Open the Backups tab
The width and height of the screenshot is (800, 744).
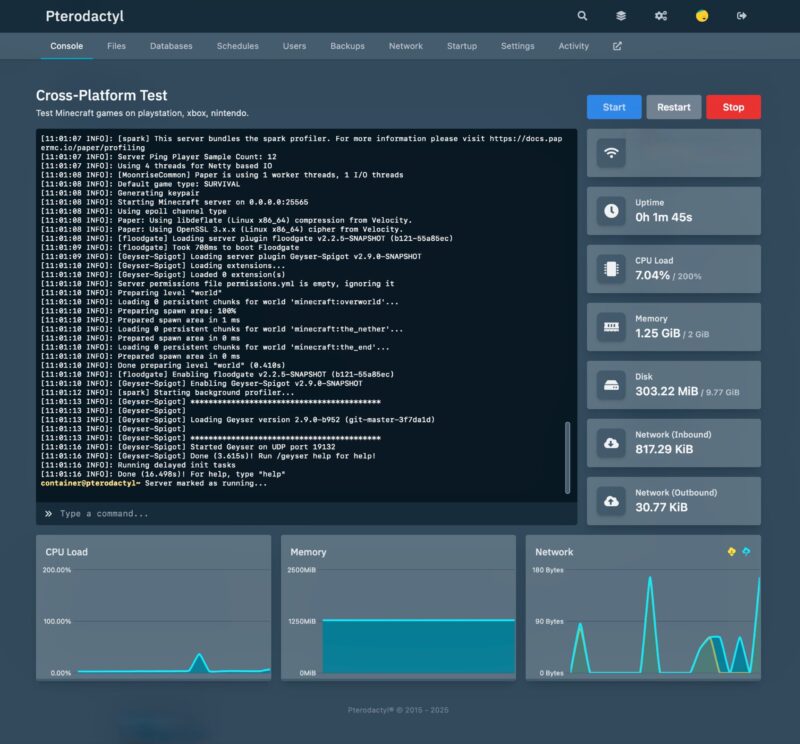pos(347,46)
